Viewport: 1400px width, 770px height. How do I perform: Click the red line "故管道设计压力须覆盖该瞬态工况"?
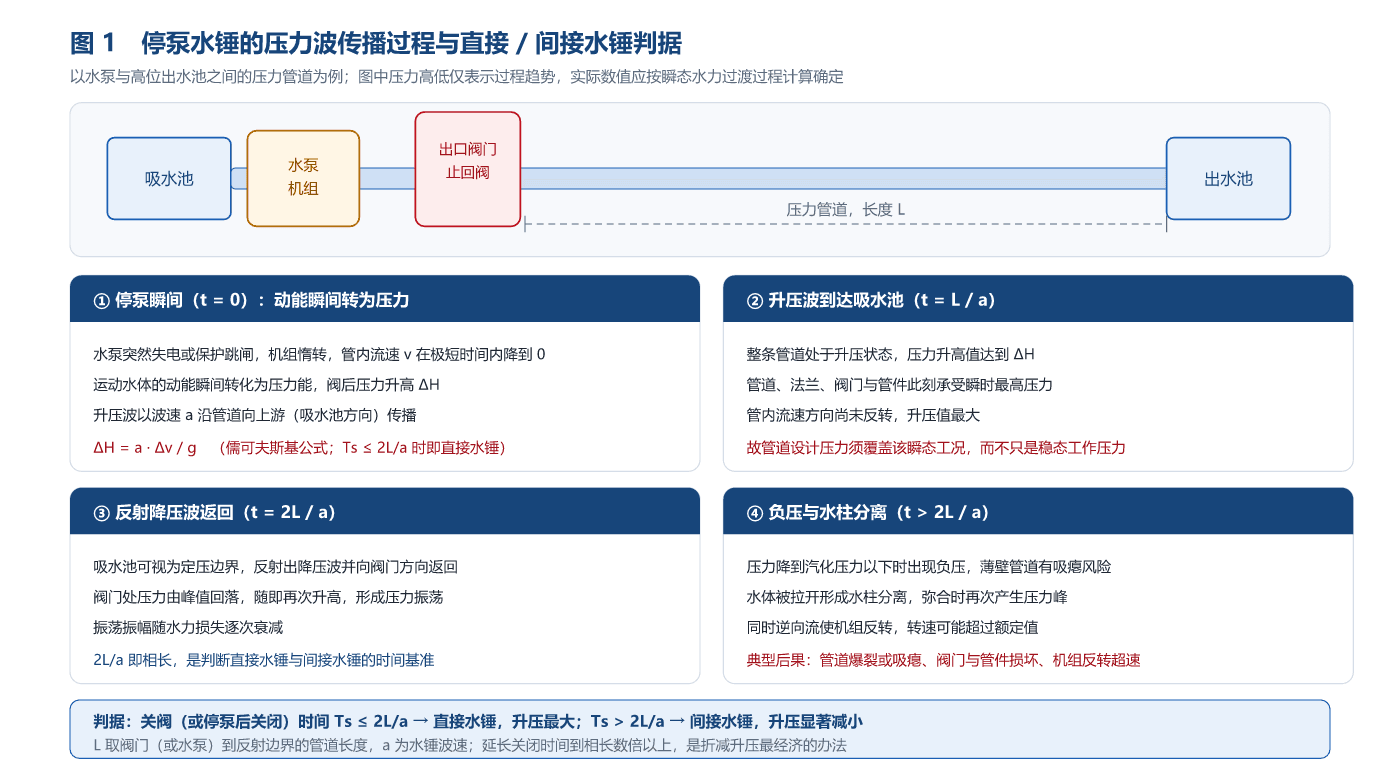937,448
